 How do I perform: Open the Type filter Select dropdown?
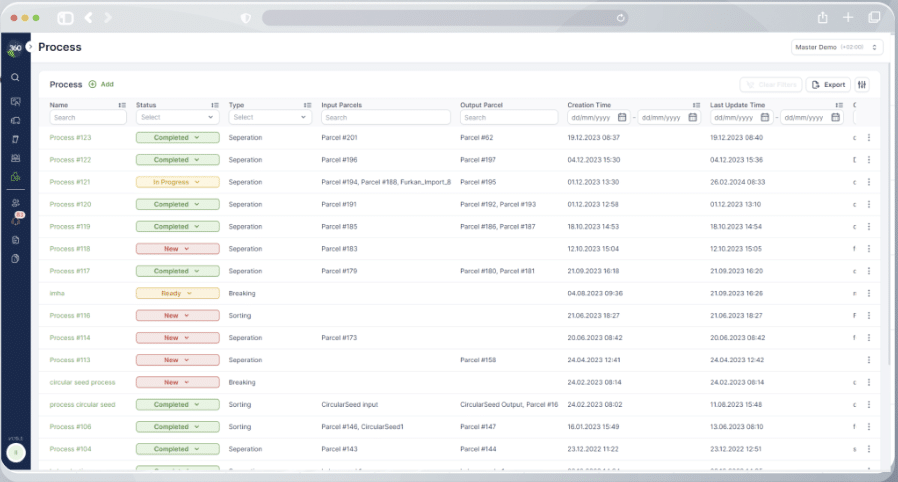click(x=270, y=117)
